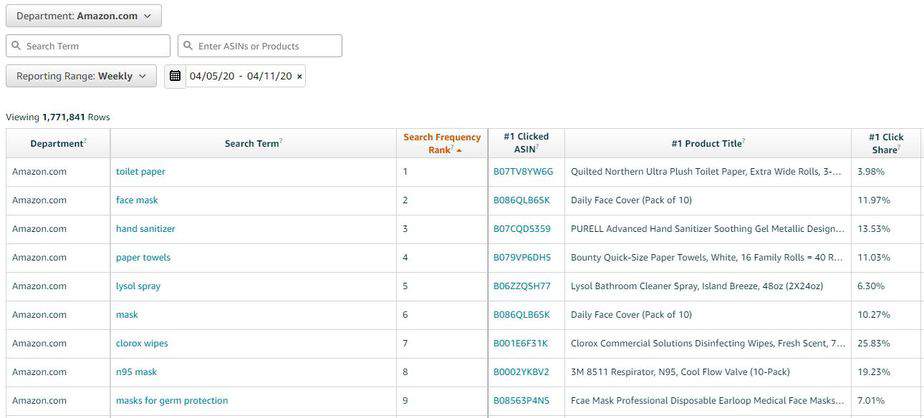Image resolution: width=924 pixels, height=418 pixels.
Task: Open the Reporting Range: Weekly dropdown
Action: (81, 76)
